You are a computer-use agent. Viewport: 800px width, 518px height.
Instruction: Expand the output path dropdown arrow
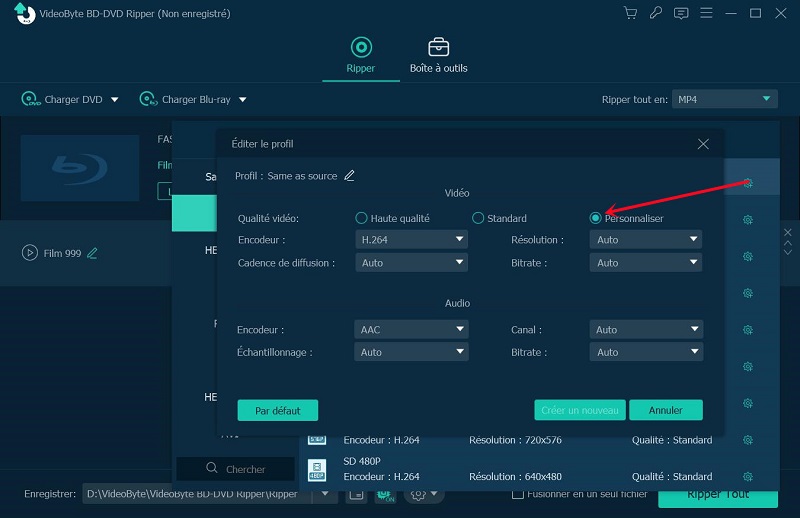325,494
